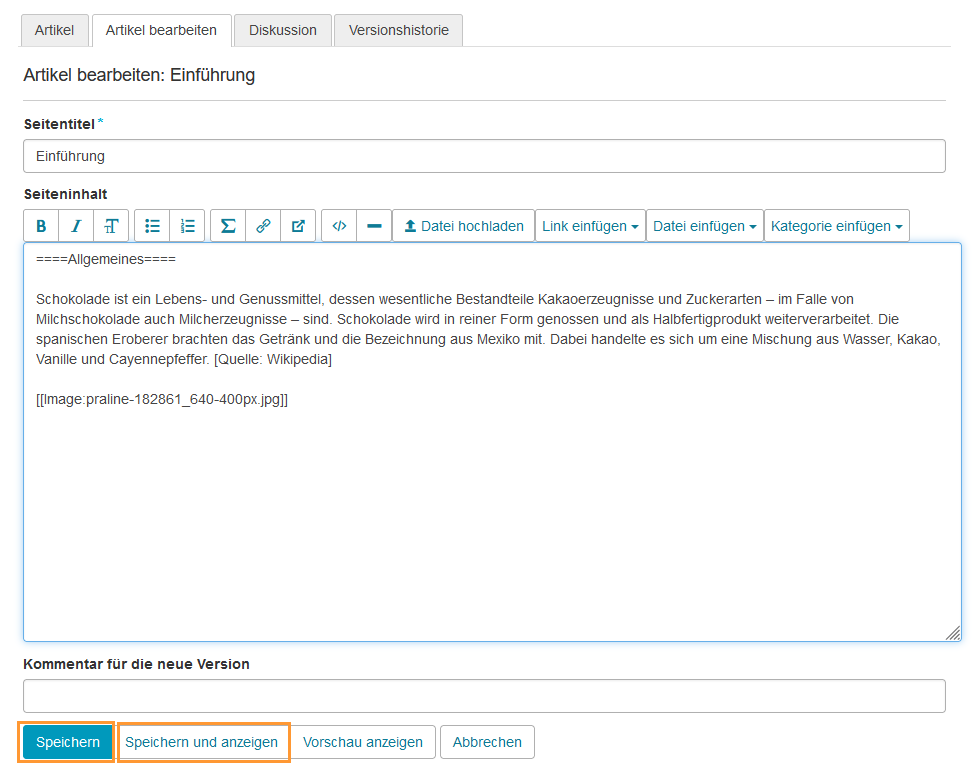Insert a horizontal rule line
The image size is (974, 779).
click(x=374, y=226)
